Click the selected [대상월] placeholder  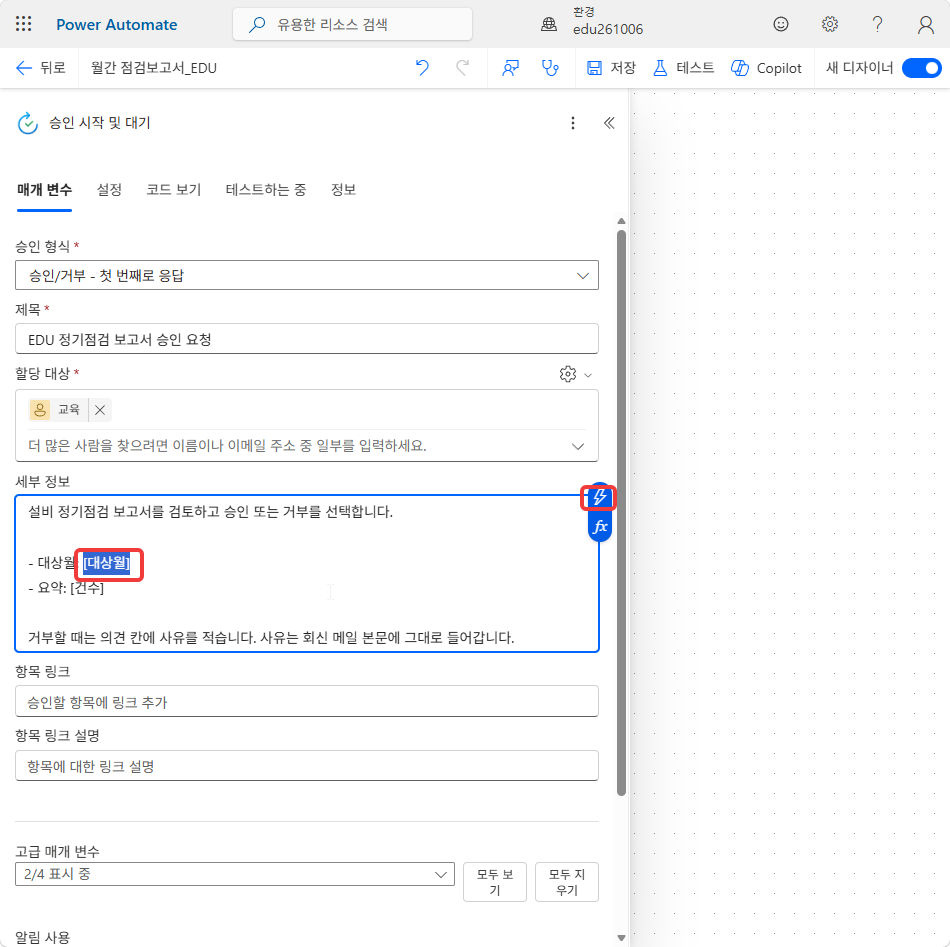tap(107, 563)
